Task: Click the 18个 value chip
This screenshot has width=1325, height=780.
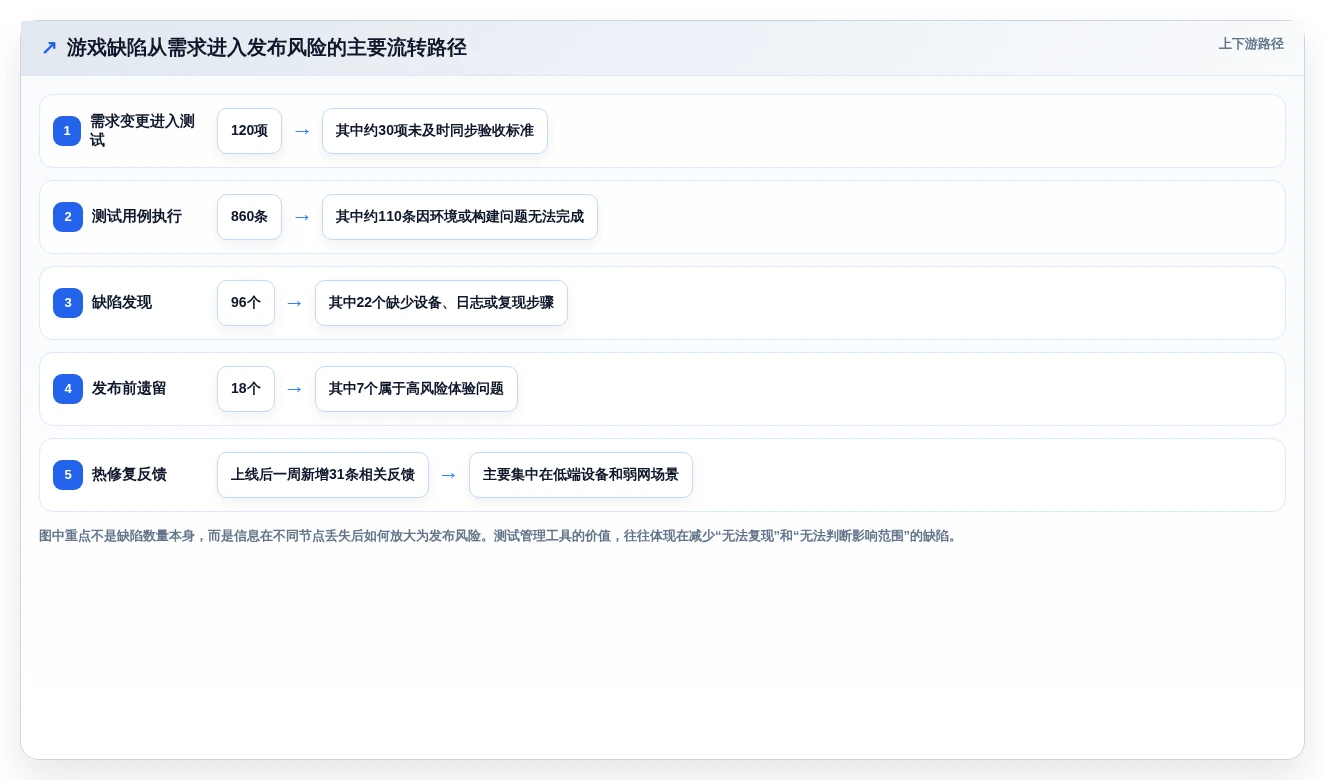Action: tap(246, 389)
